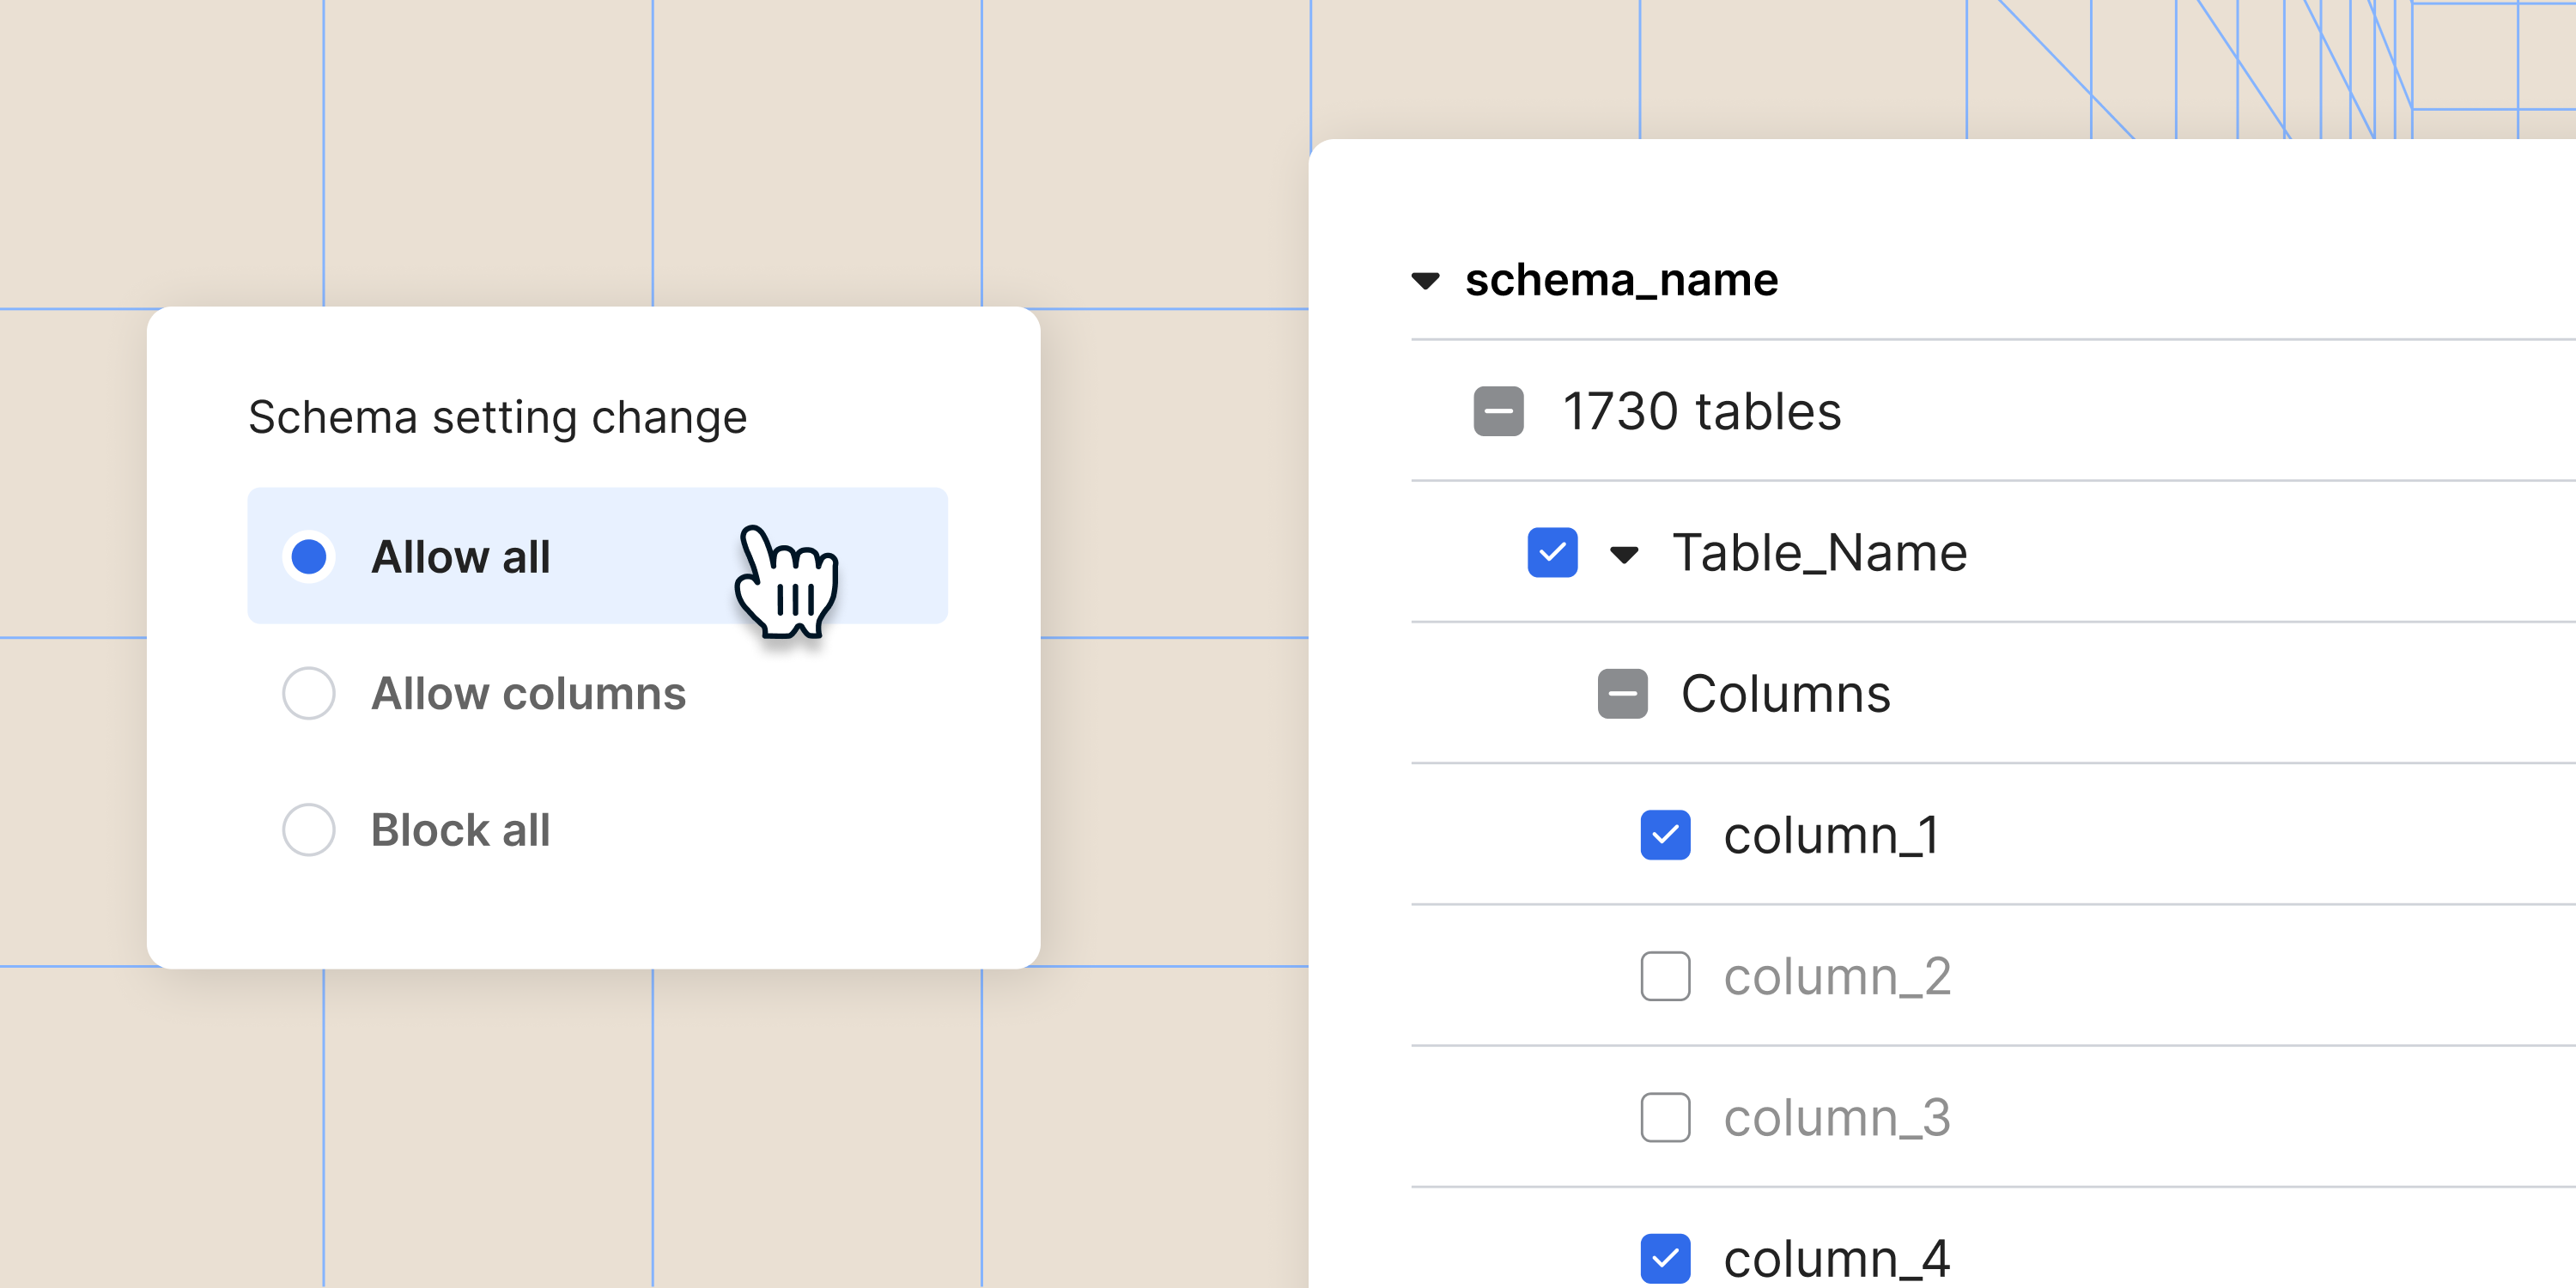Select the Allow all option
The width and height of the screenshot is (2576, 1288).
(x=309, y=557)
